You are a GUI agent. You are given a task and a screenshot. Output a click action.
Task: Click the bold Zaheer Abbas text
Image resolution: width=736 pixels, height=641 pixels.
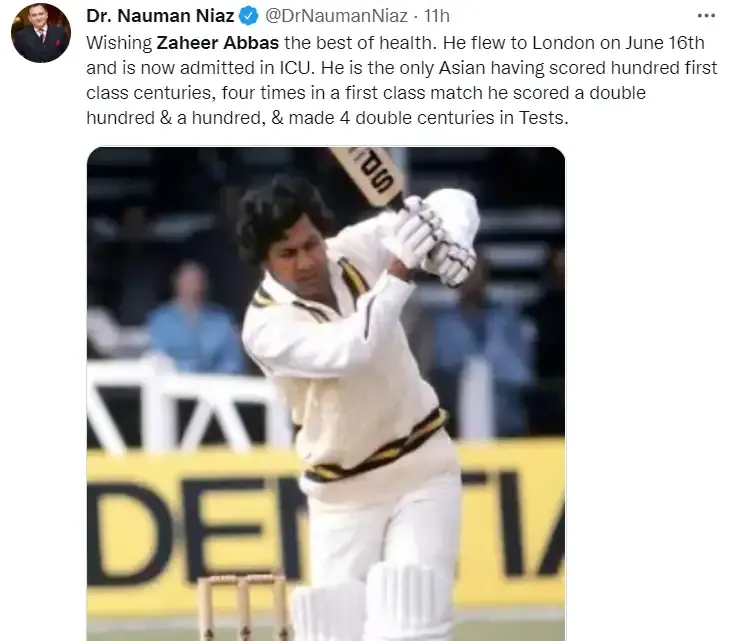[x=218, y=43]
